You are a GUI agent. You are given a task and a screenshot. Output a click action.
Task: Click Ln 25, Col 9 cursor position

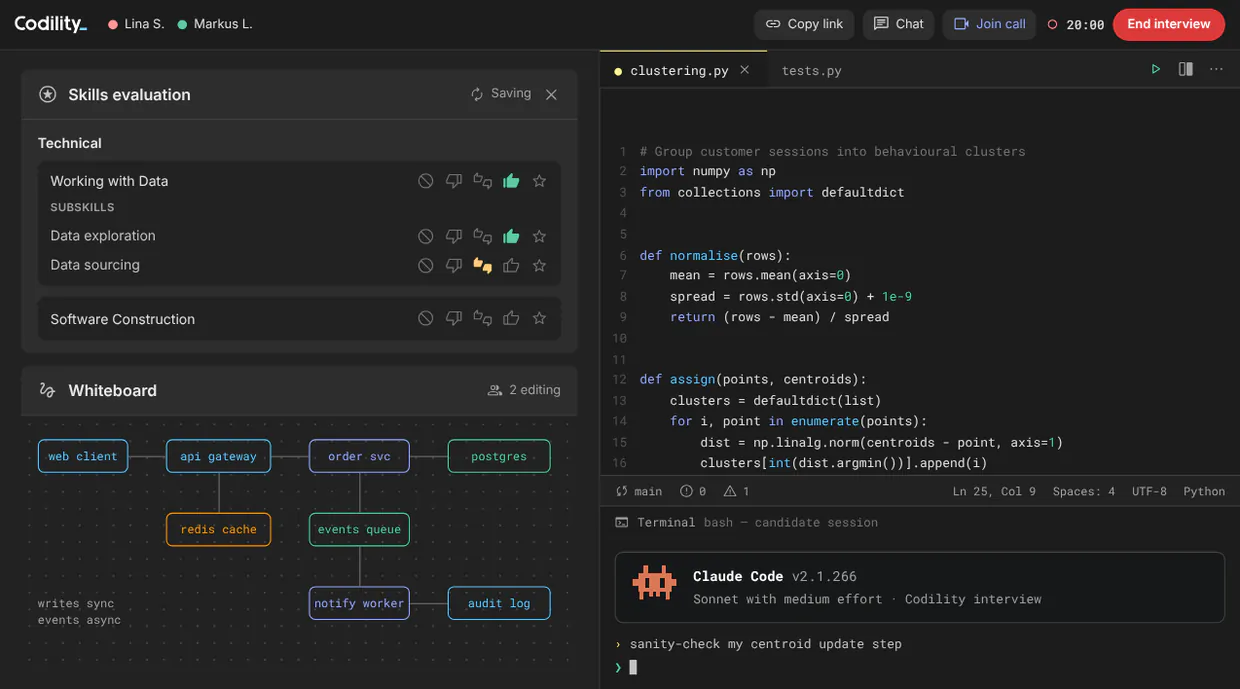point(994,491)
